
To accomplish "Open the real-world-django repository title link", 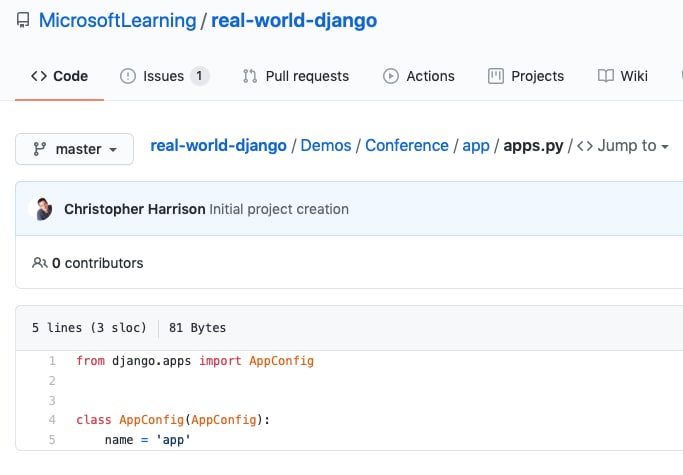I will pyautogui.click(x=294, y=20).
